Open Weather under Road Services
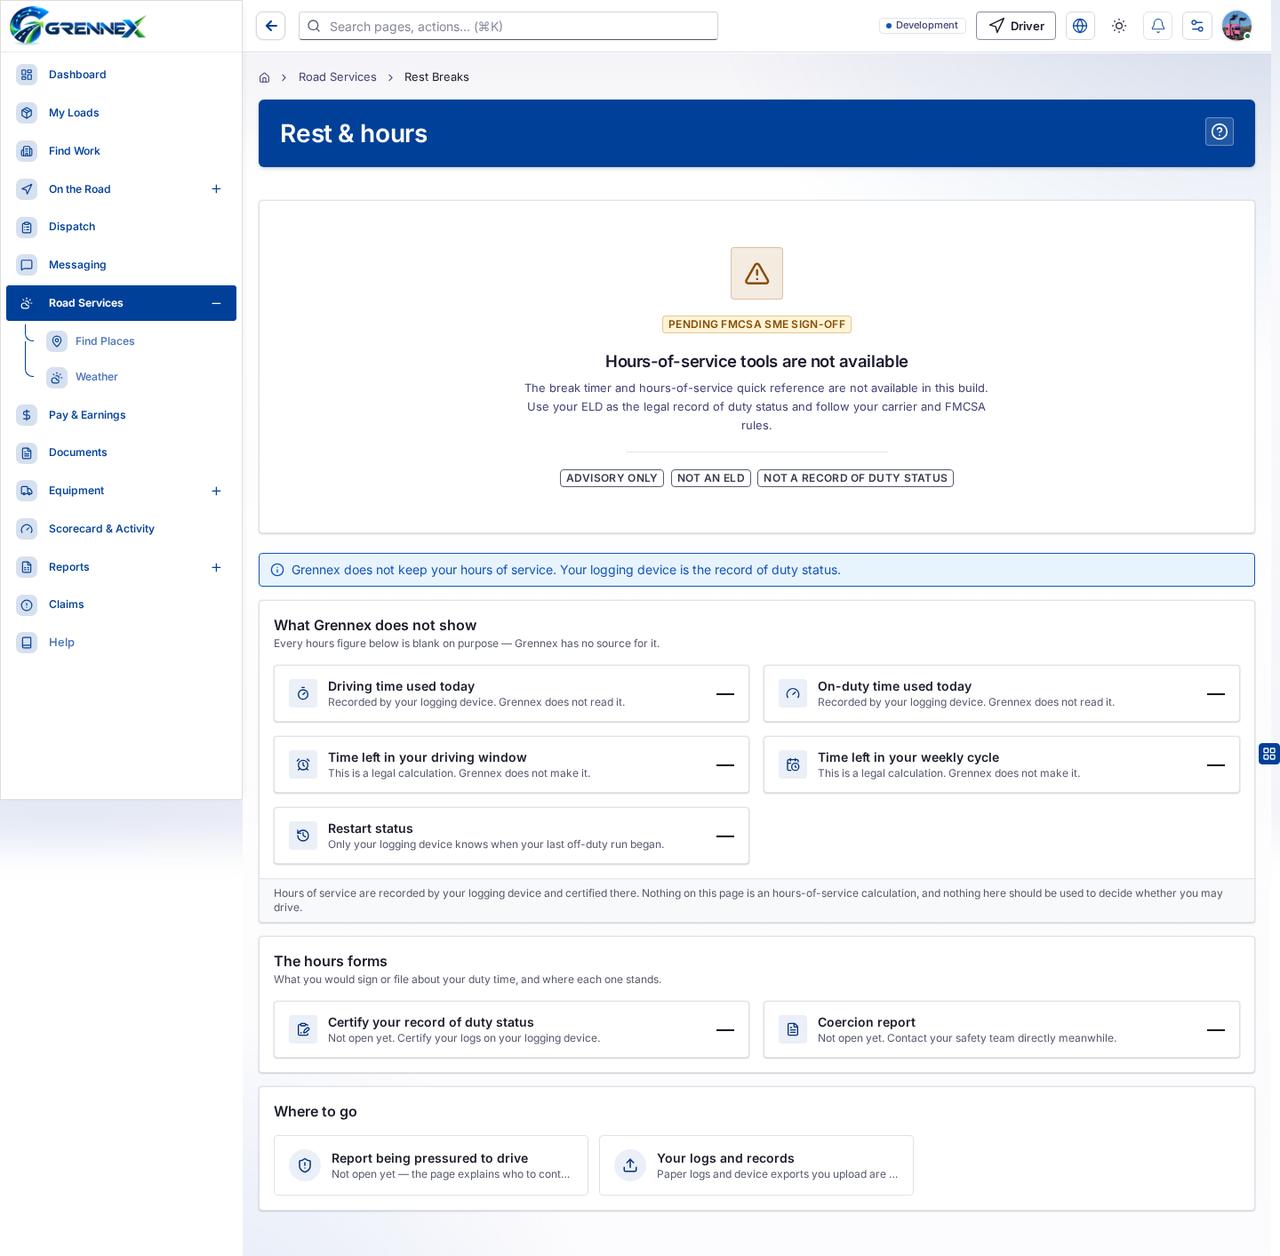 [138, 377]
